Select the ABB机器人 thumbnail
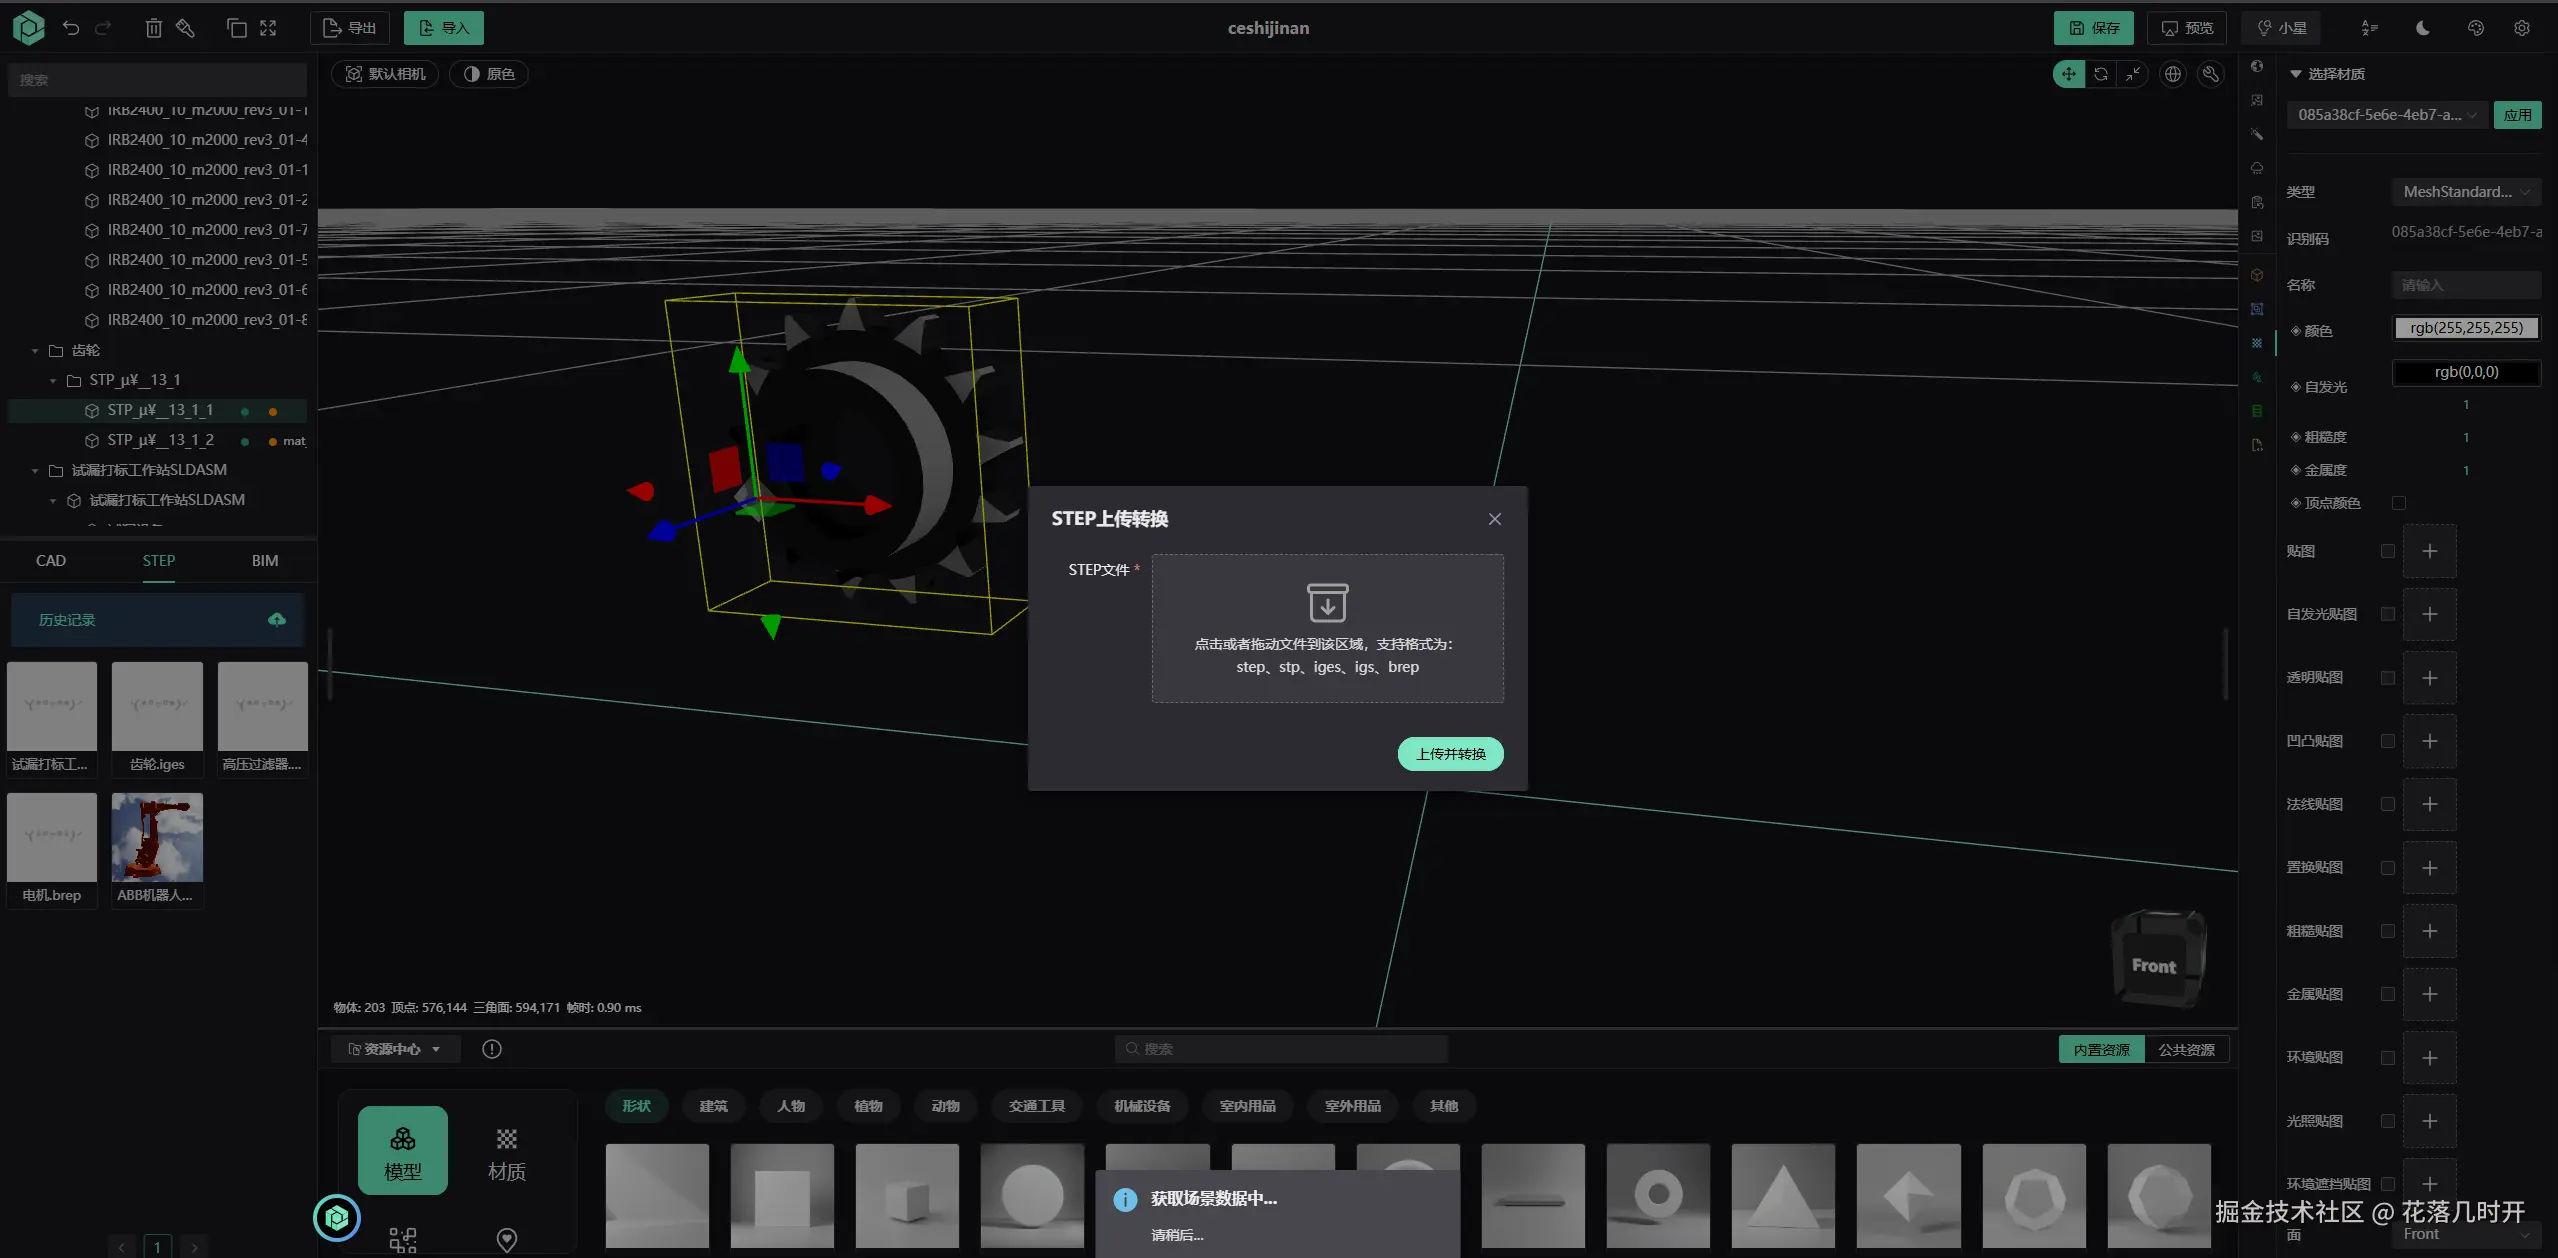The height and width of the screenshot is (1258, 2558). click(157, 838)
